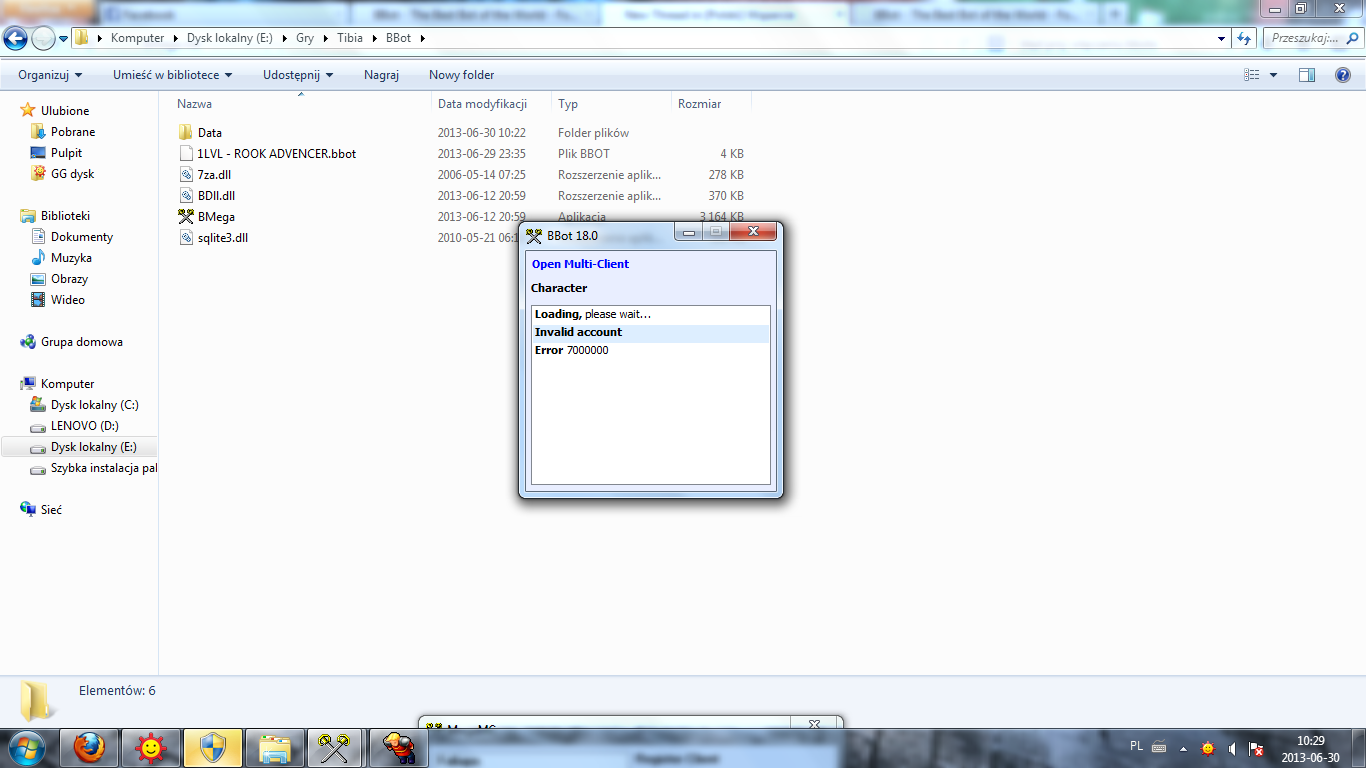Viewport: 1366px width, 768px height.
Task: Open the address bar history dropdown
Action: [x=1221, y=38]
